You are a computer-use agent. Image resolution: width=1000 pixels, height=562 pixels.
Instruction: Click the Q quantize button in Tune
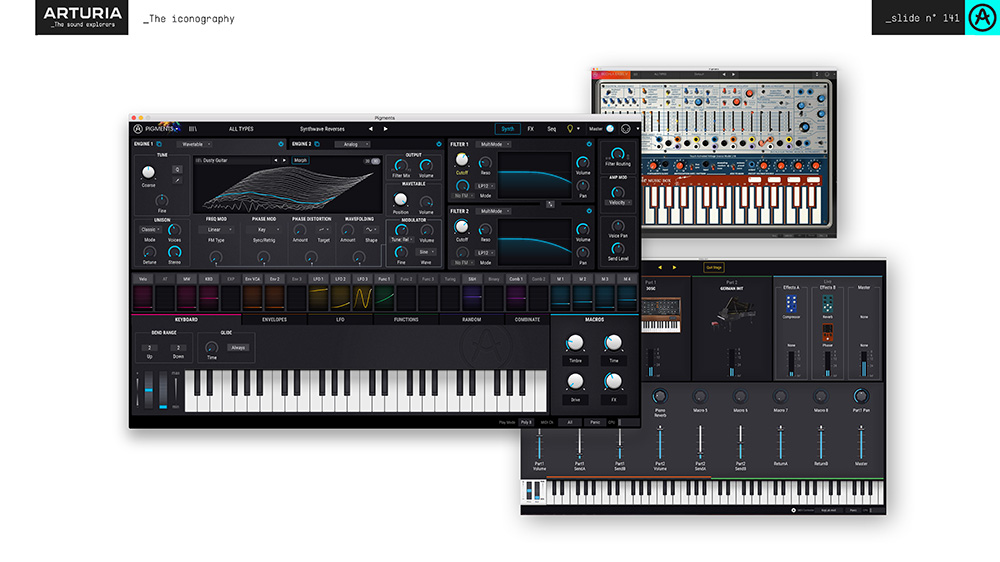[177, 169]
